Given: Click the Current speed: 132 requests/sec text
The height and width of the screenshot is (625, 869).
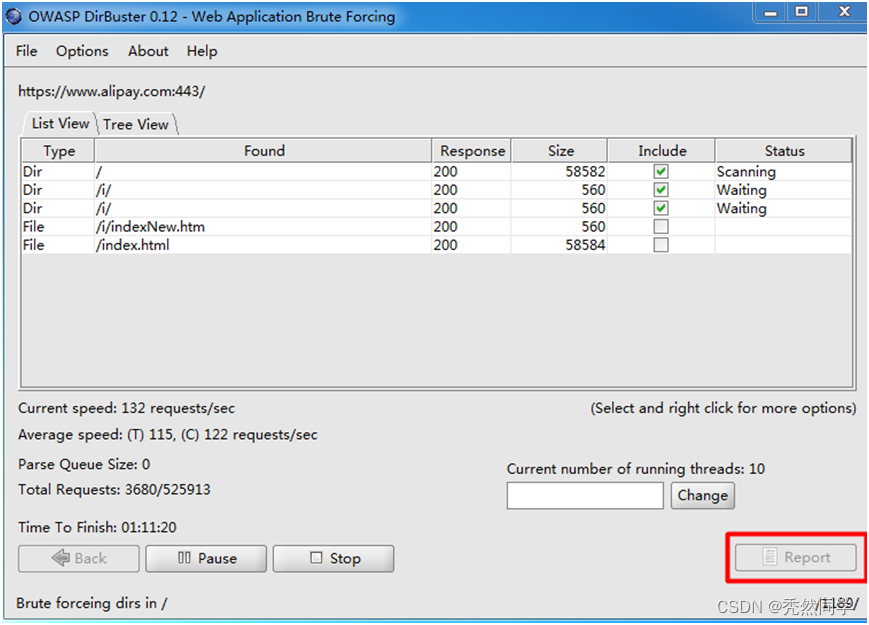Looking at the screenshot, I should pyautogui.click(x=126, y=408).
